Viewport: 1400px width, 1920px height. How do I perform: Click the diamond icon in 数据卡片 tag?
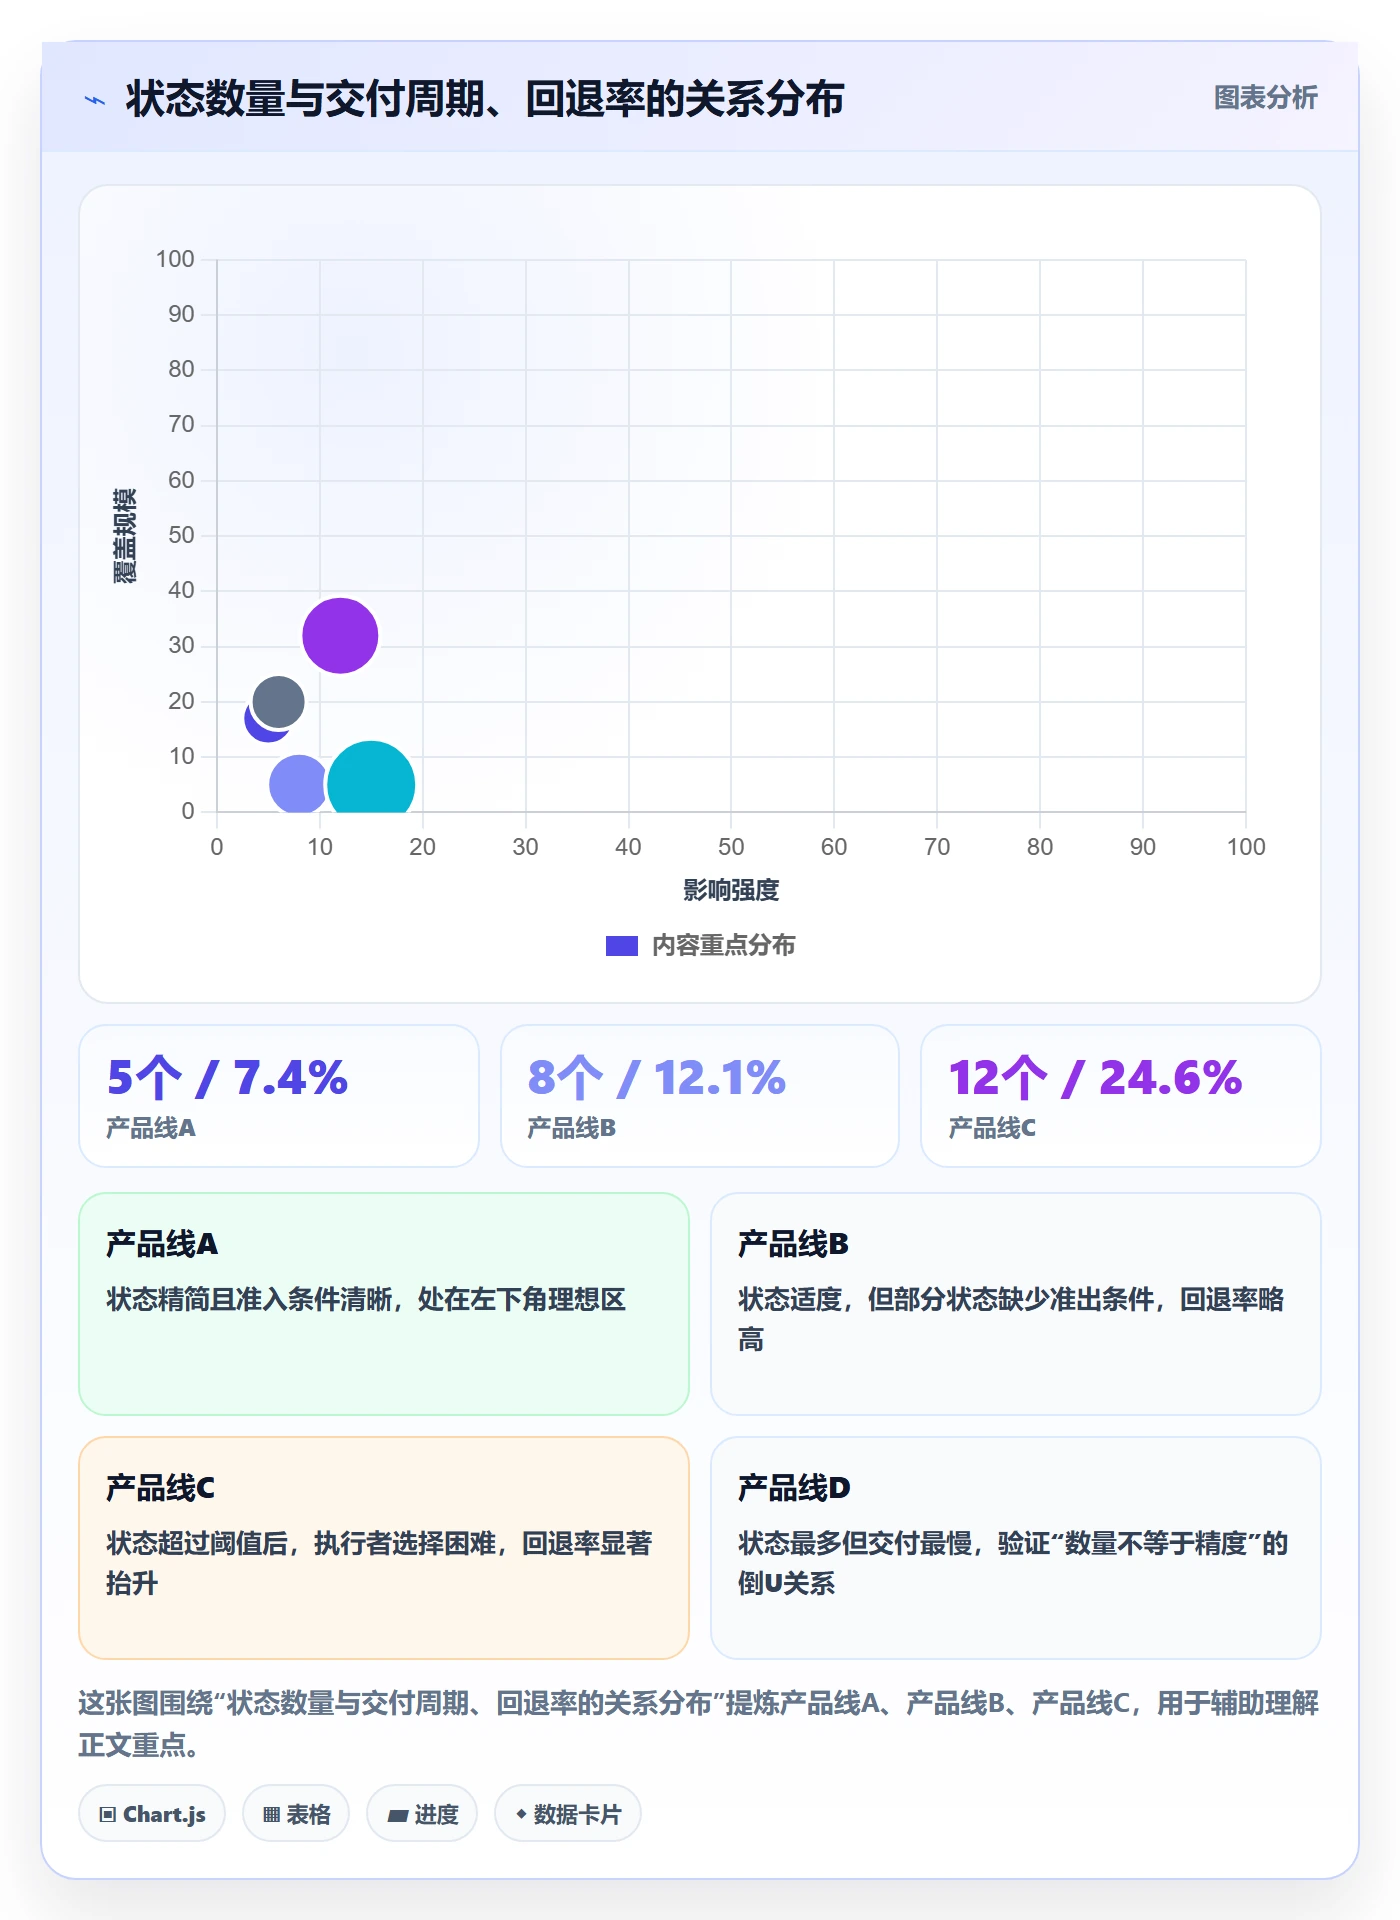521,1814
